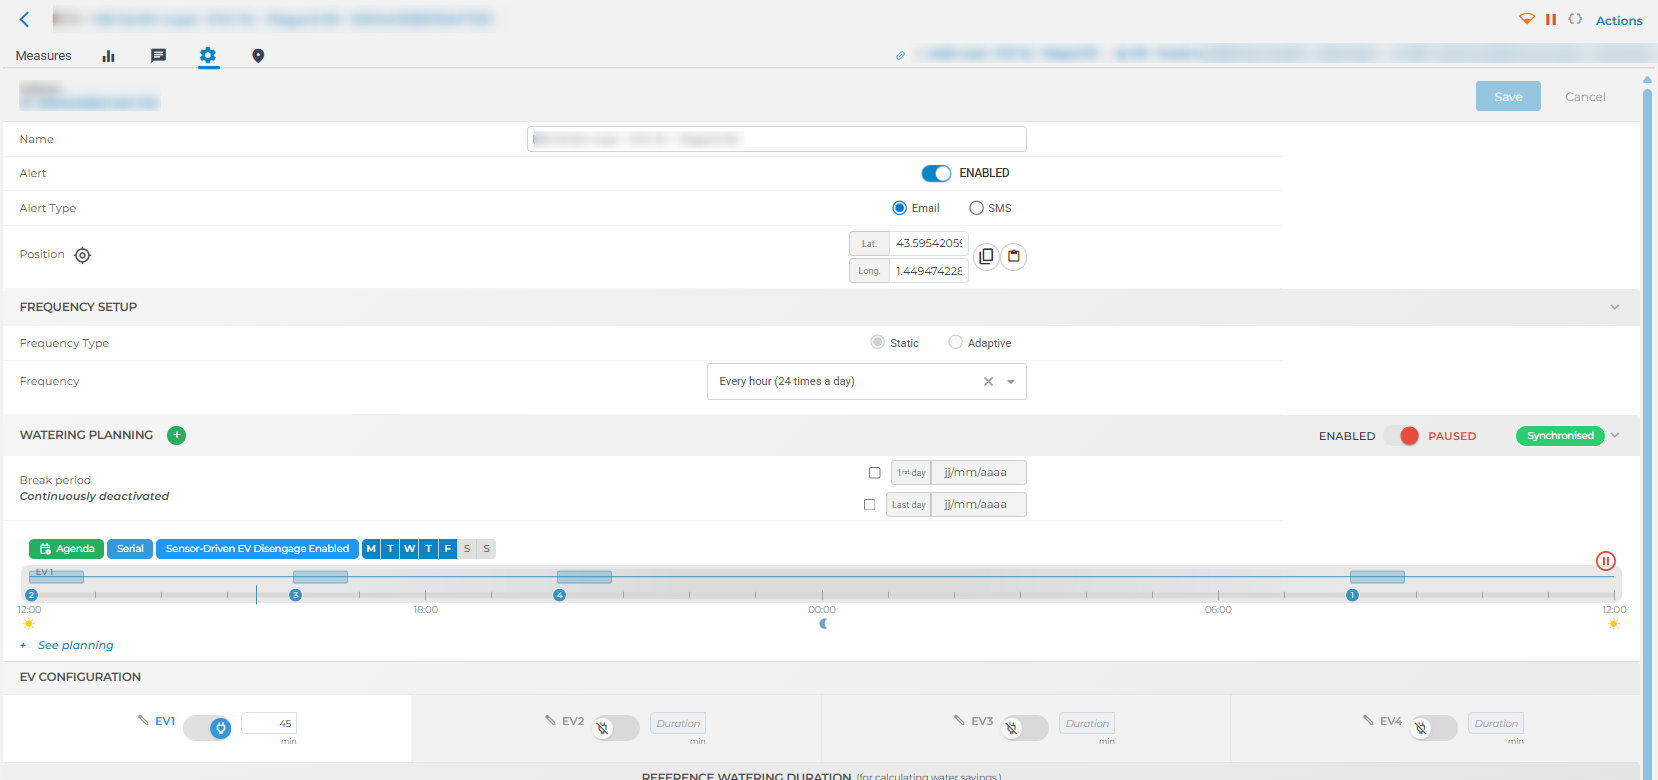Toggle the Alert enabled switch

tap(936, 173)
